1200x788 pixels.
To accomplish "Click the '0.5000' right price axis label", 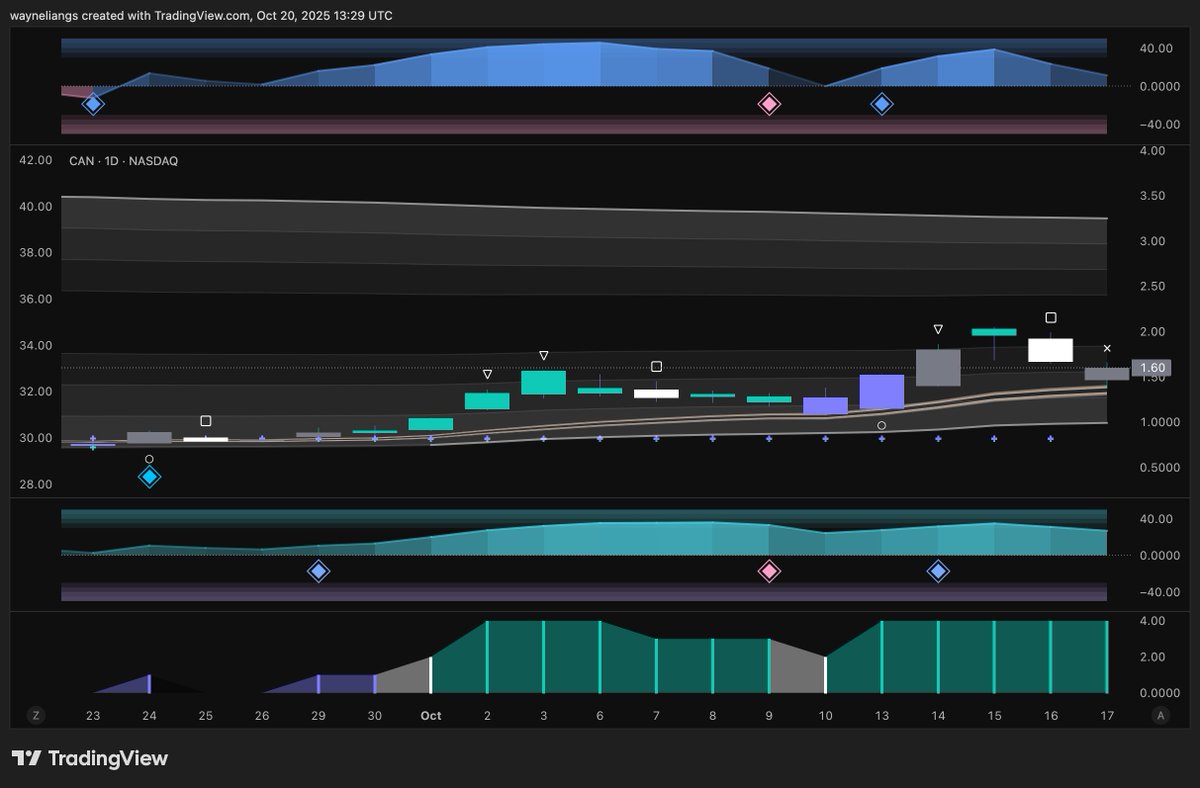I will (1158, 468).
